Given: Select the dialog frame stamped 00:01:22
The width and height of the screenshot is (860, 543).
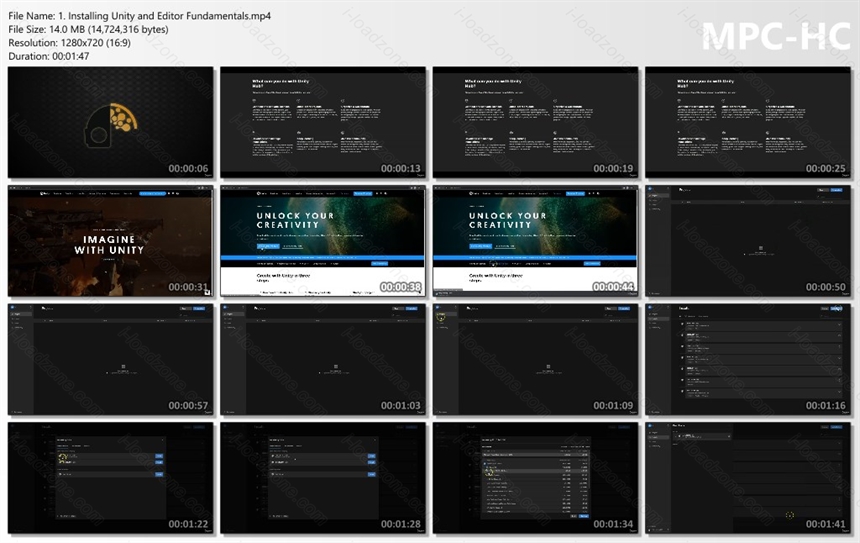Looking at the screenshot, I should click(x=111, y=478).
